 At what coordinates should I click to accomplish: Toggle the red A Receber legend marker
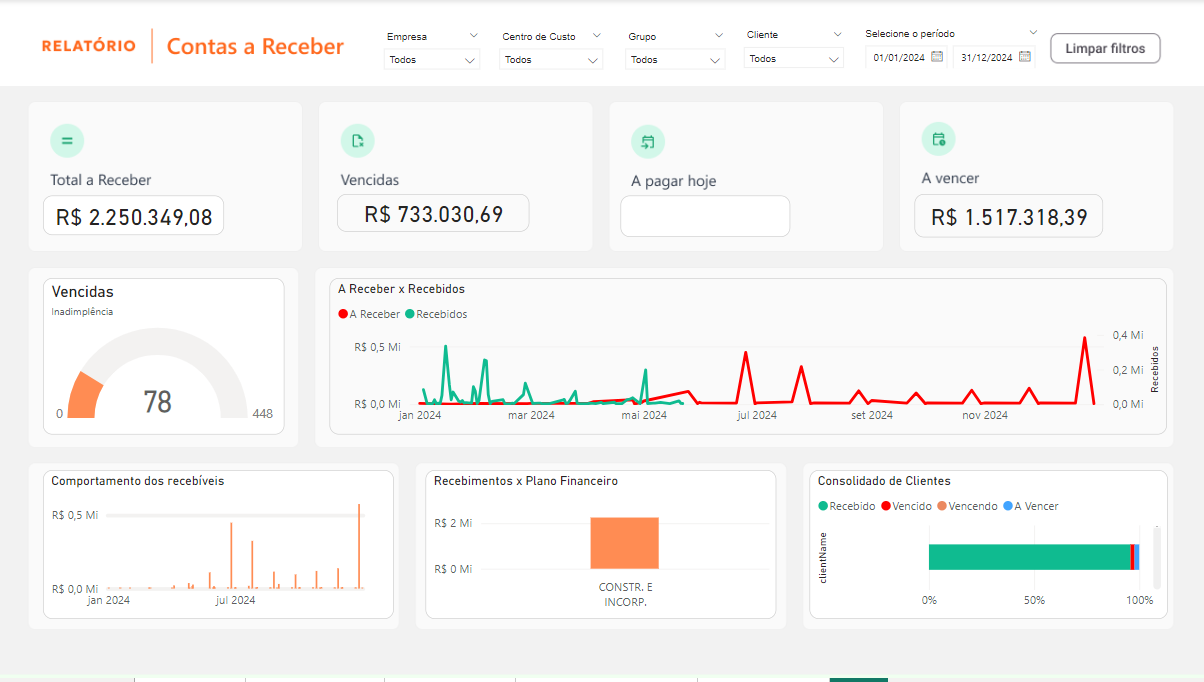click(x=343, y=314)
